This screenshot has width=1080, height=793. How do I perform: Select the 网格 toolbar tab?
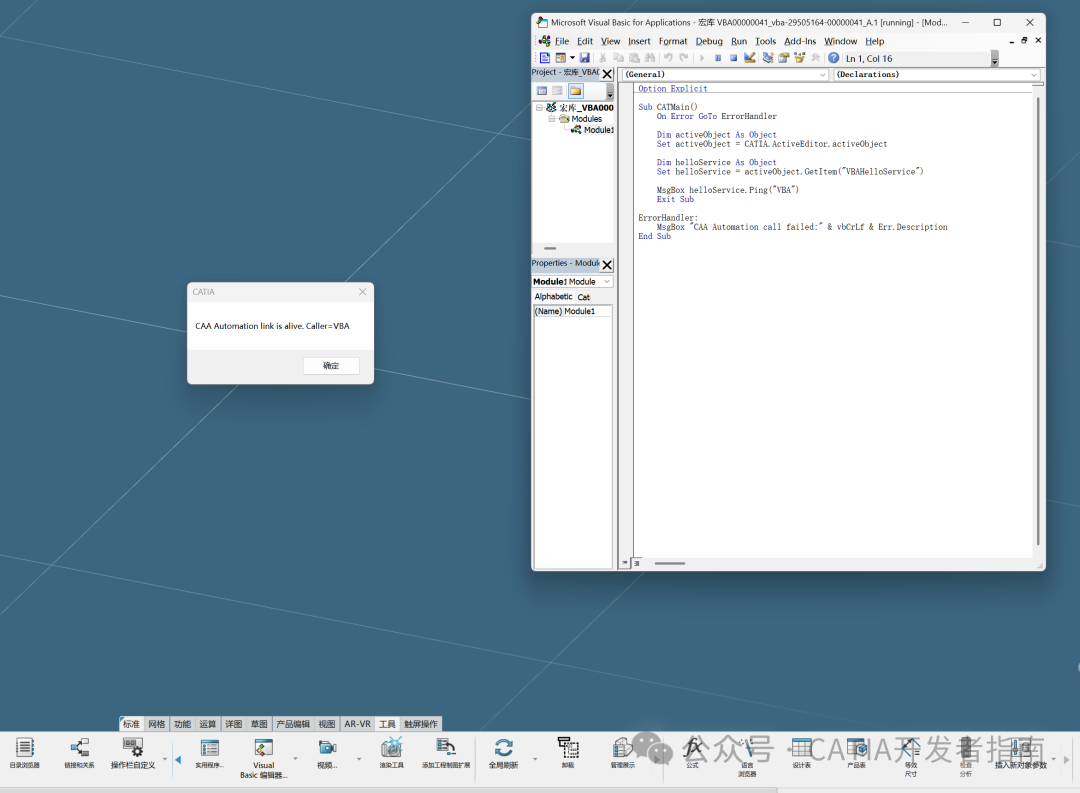click(157, 724)
